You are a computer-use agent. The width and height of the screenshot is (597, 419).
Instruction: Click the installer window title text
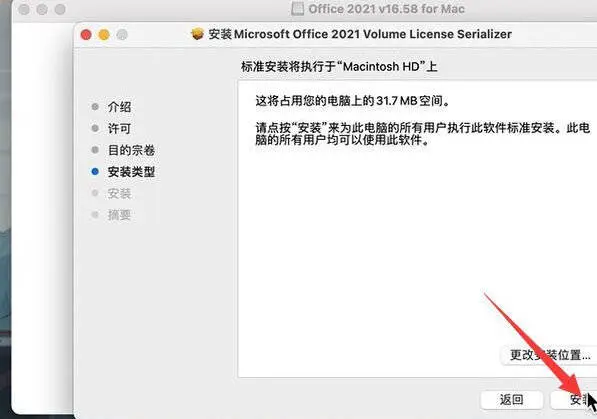(360, 34)
